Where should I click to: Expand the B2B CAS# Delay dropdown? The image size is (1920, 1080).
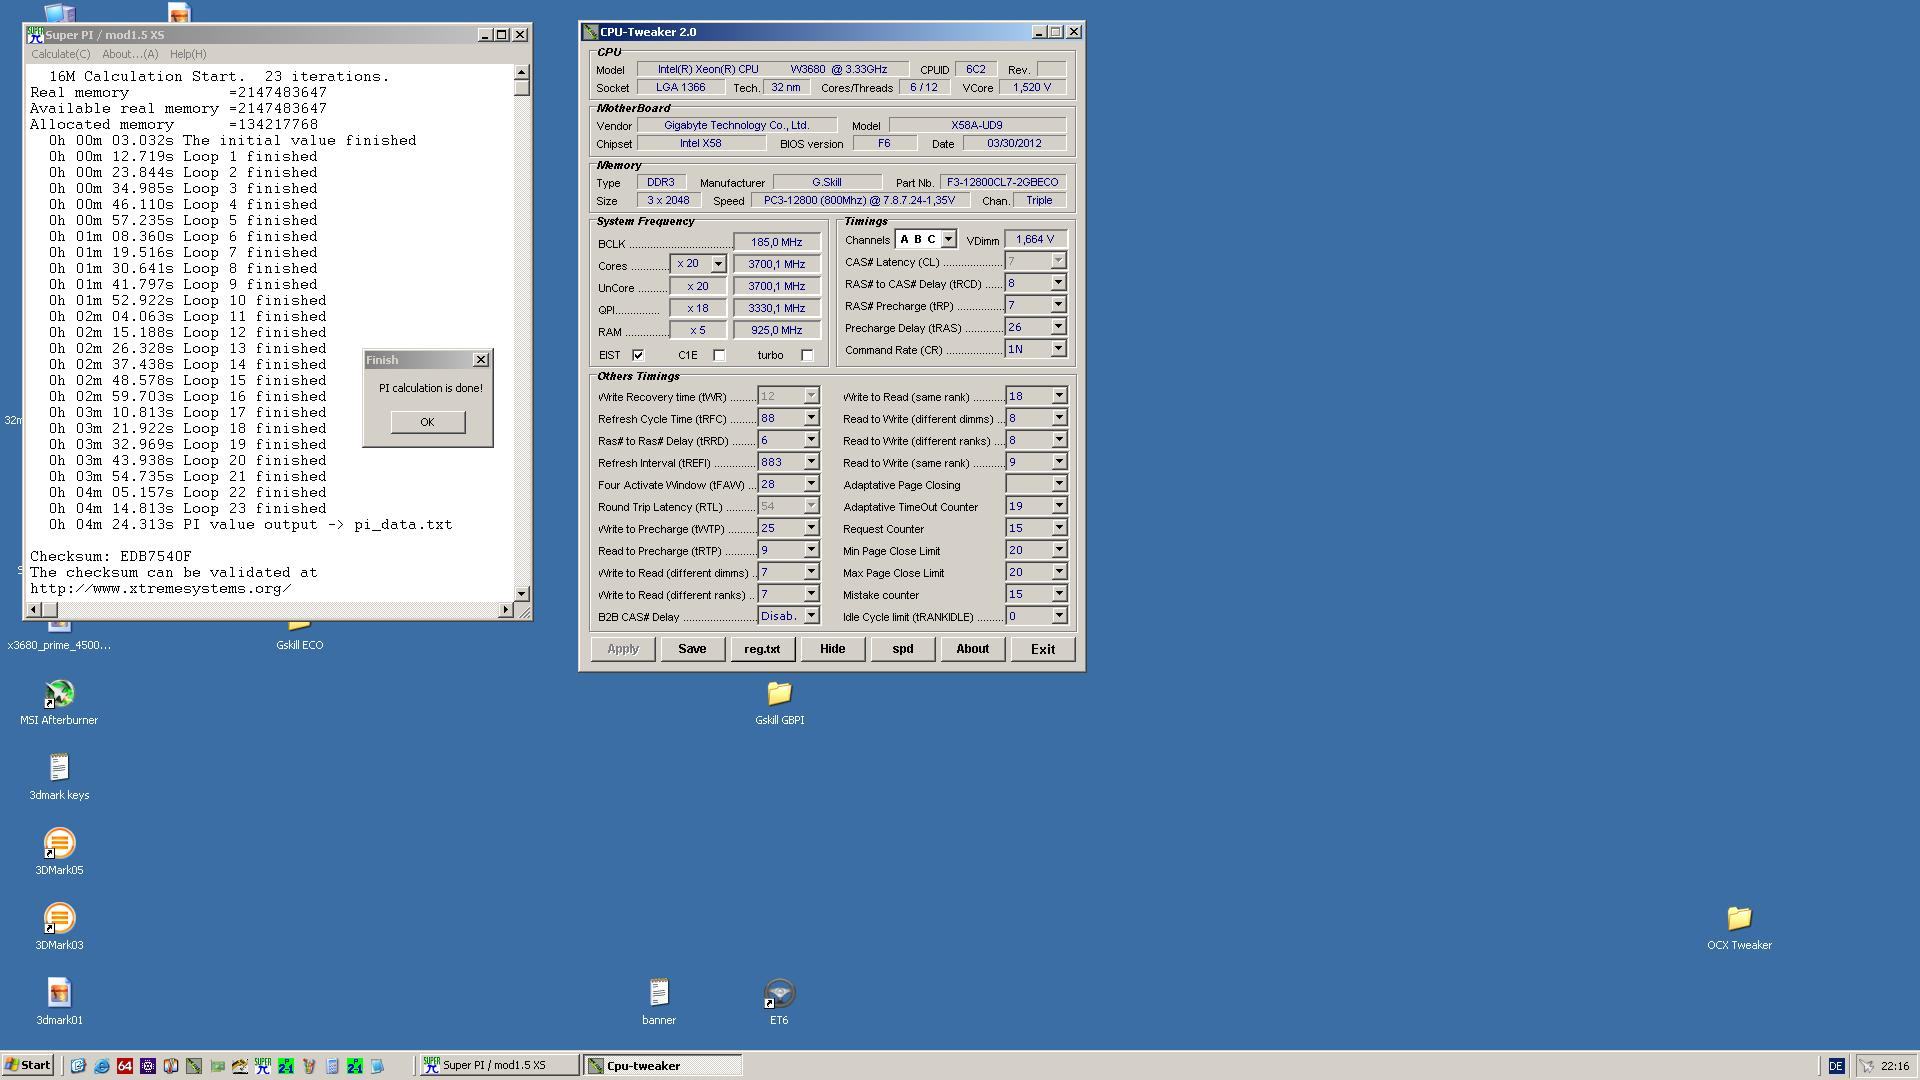click(x=811, y=616)
